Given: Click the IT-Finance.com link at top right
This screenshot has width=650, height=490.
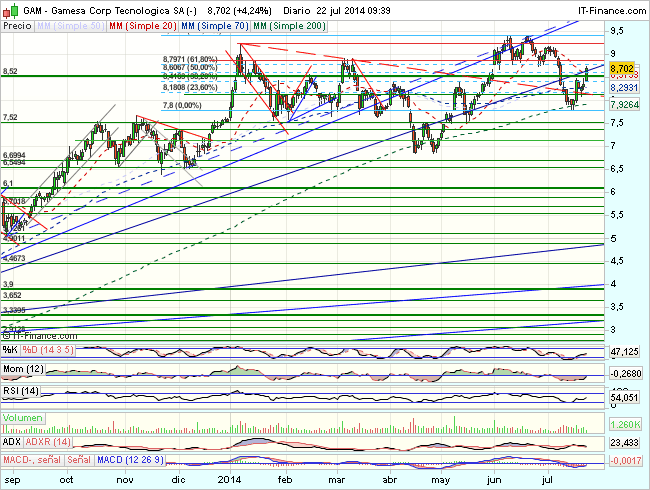Looking at the screenshot, I should [x=604, y=8].
